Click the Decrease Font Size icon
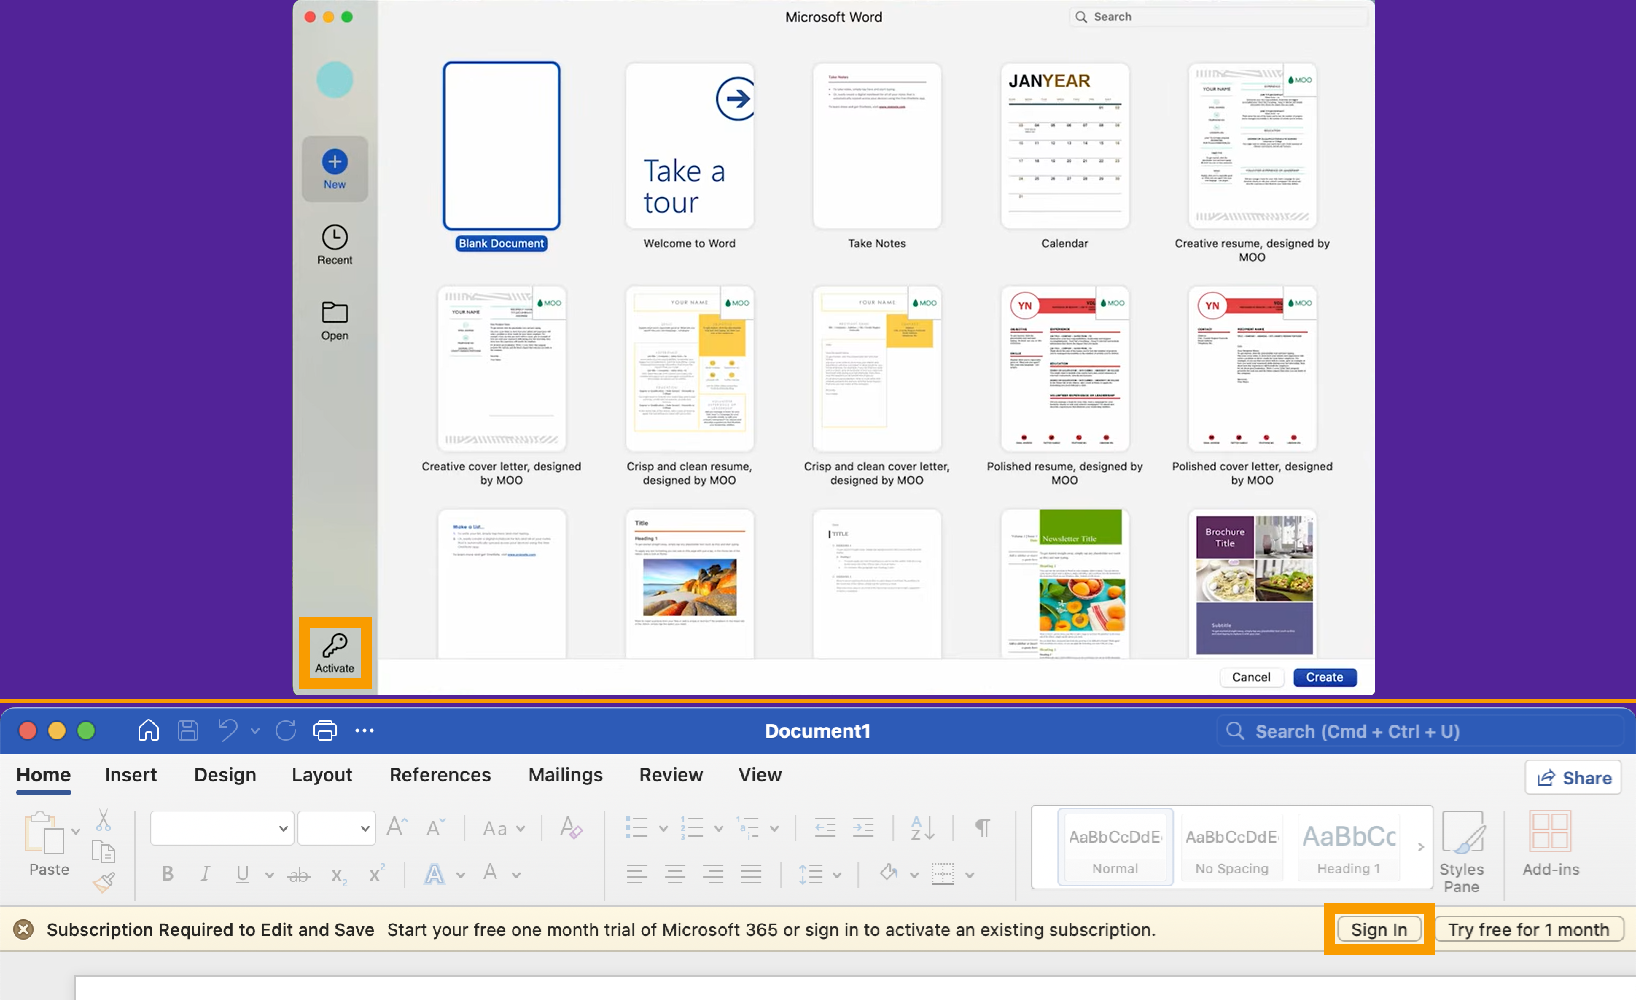The width and height of the screenshot is (1636, 1000). [435, 827]
